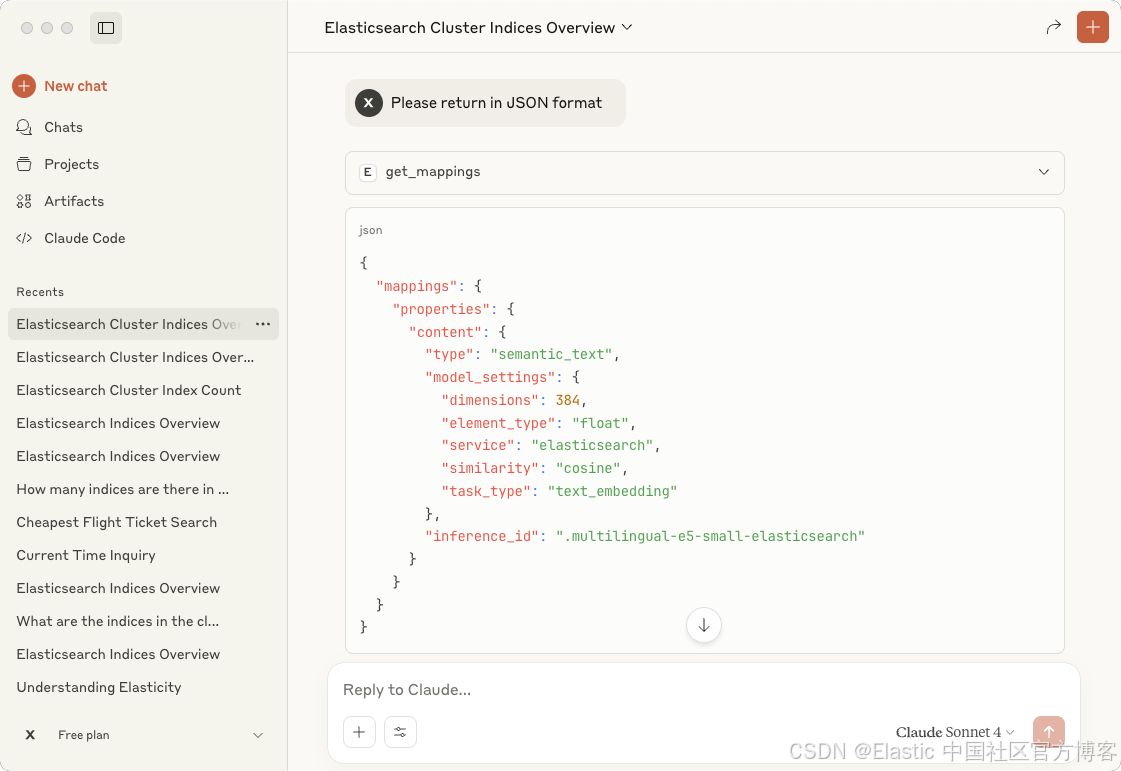Click the Claude Code brackets icon

[24, 238]
